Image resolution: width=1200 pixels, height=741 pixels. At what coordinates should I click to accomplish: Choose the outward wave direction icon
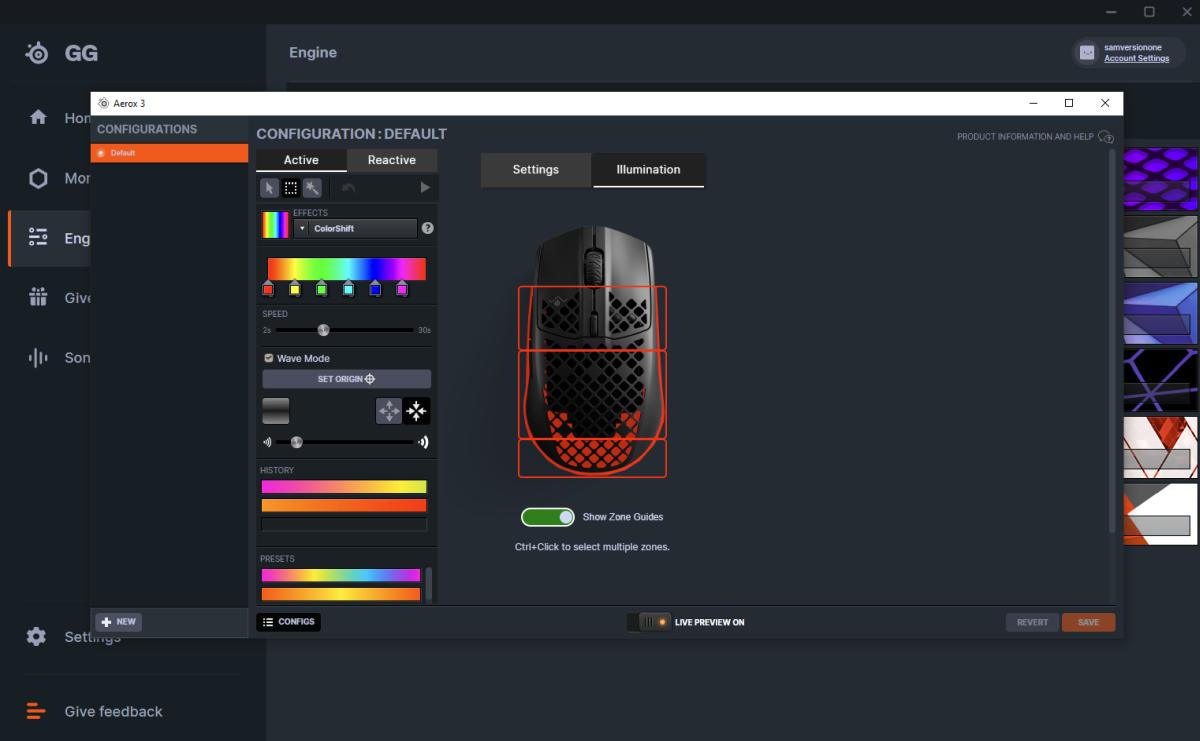point(388,411)
